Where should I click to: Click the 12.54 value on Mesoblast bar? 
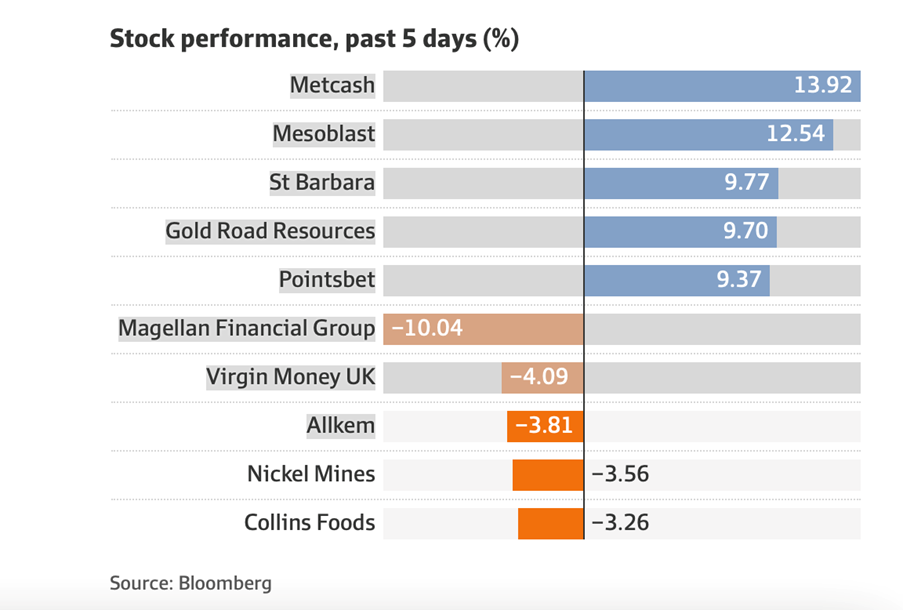click(x=795, y=134)
